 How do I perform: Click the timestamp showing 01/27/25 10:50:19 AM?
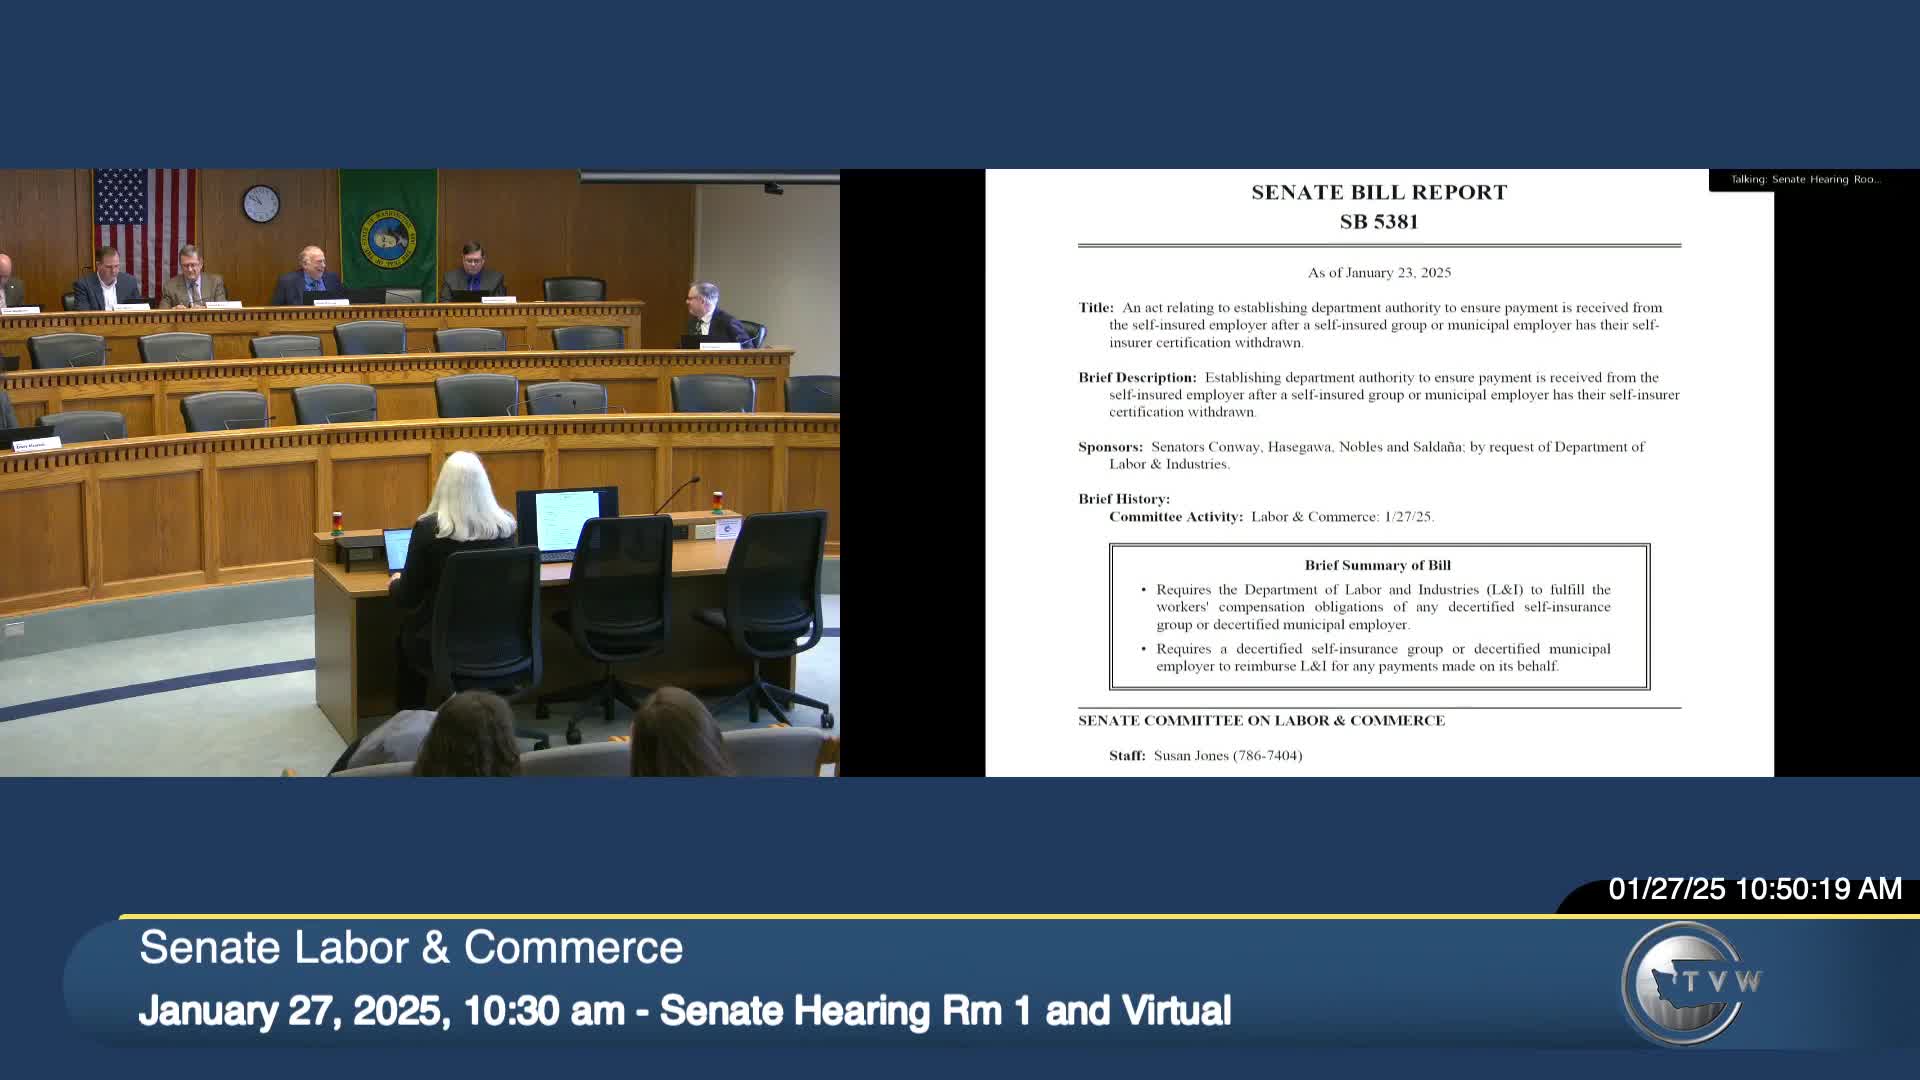[1755, 888]
